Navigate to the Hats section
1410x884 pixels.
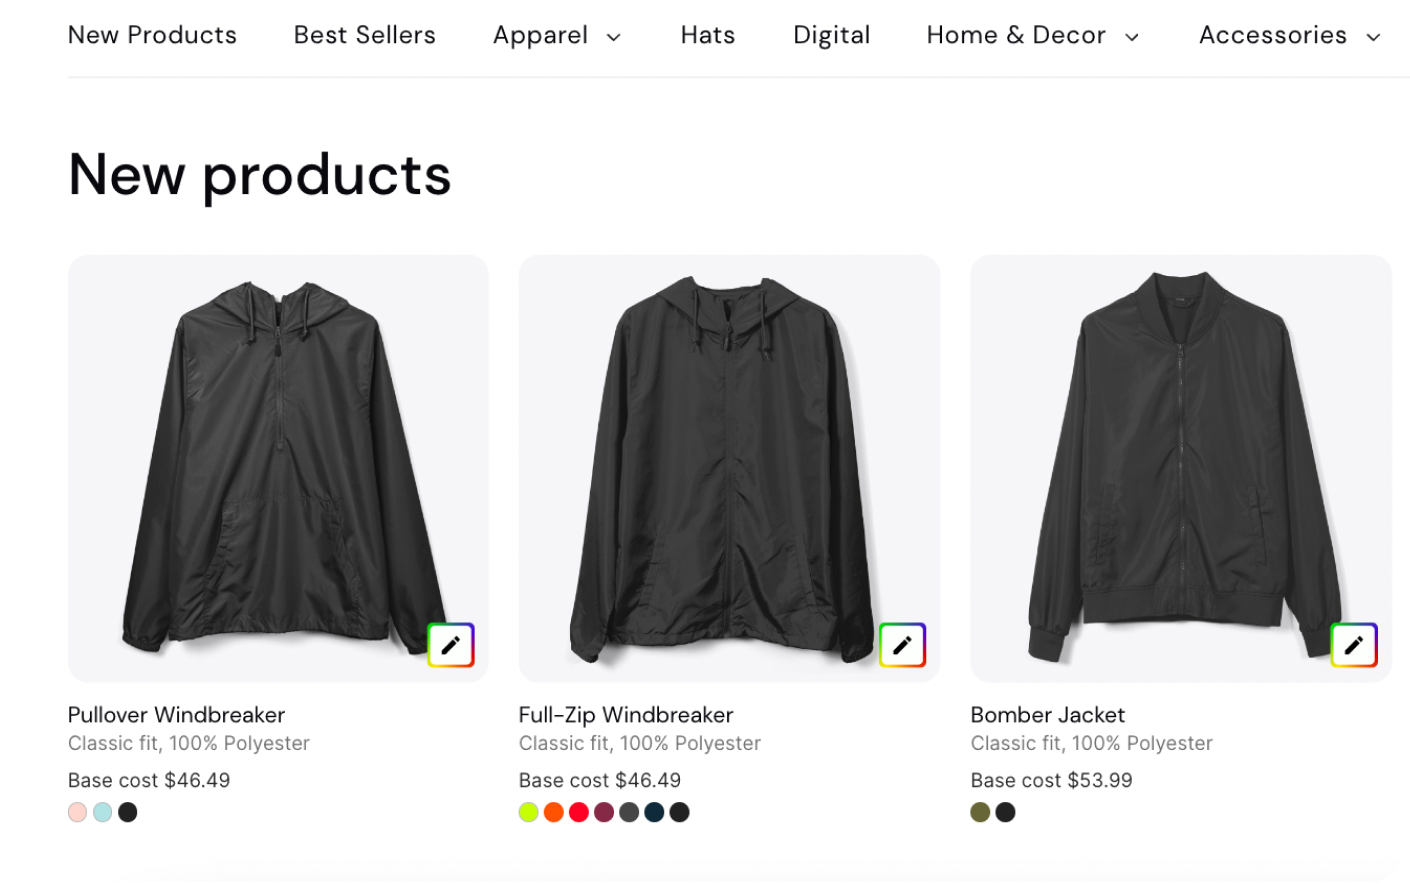(x=708, y=35)
